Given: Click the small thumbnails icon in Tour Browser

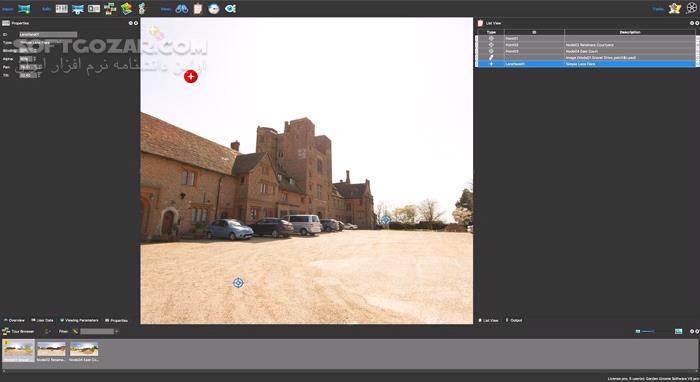Looking at the screenshot, I should (638, 332).
